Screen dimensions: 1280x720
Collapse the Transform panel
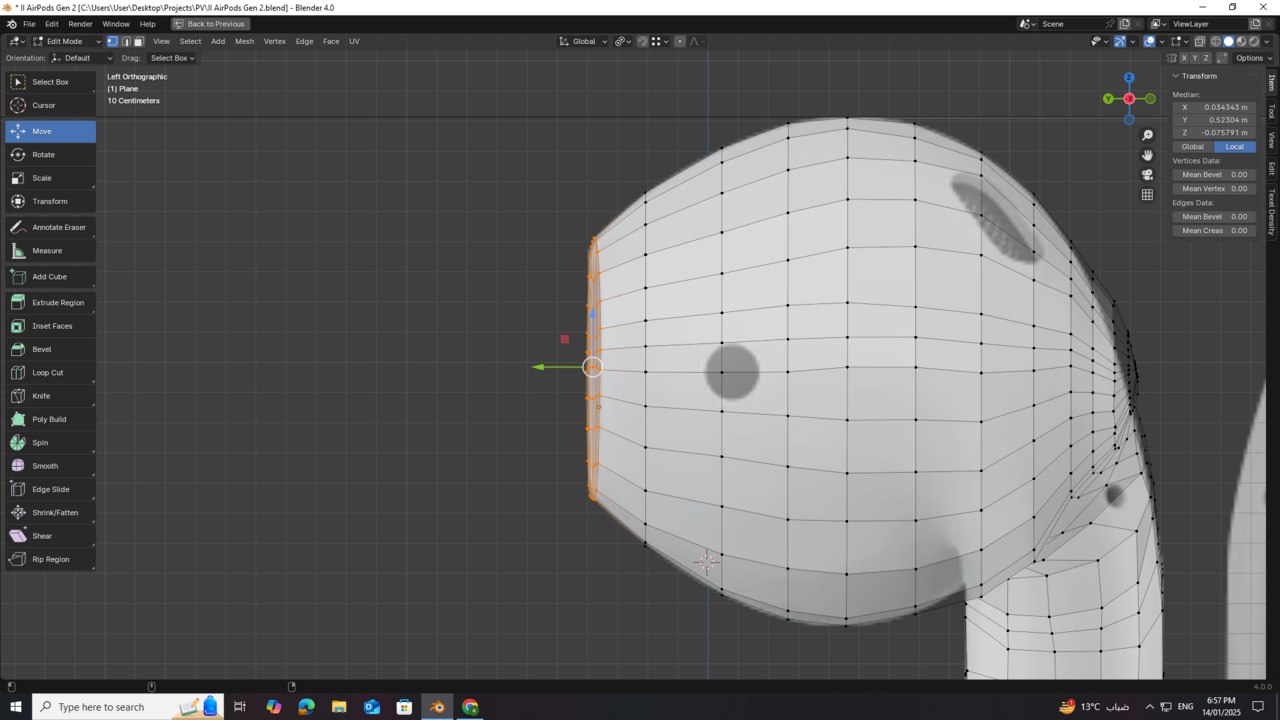point(1176,76)
